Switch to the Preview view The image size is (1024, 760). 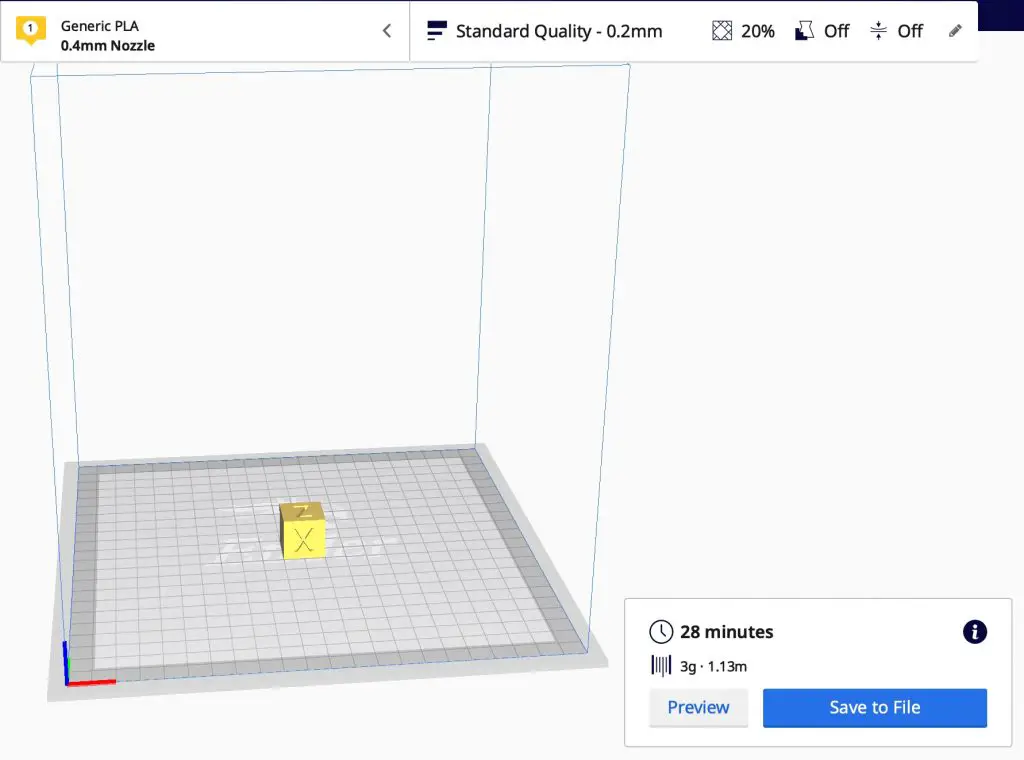point(698,707)
